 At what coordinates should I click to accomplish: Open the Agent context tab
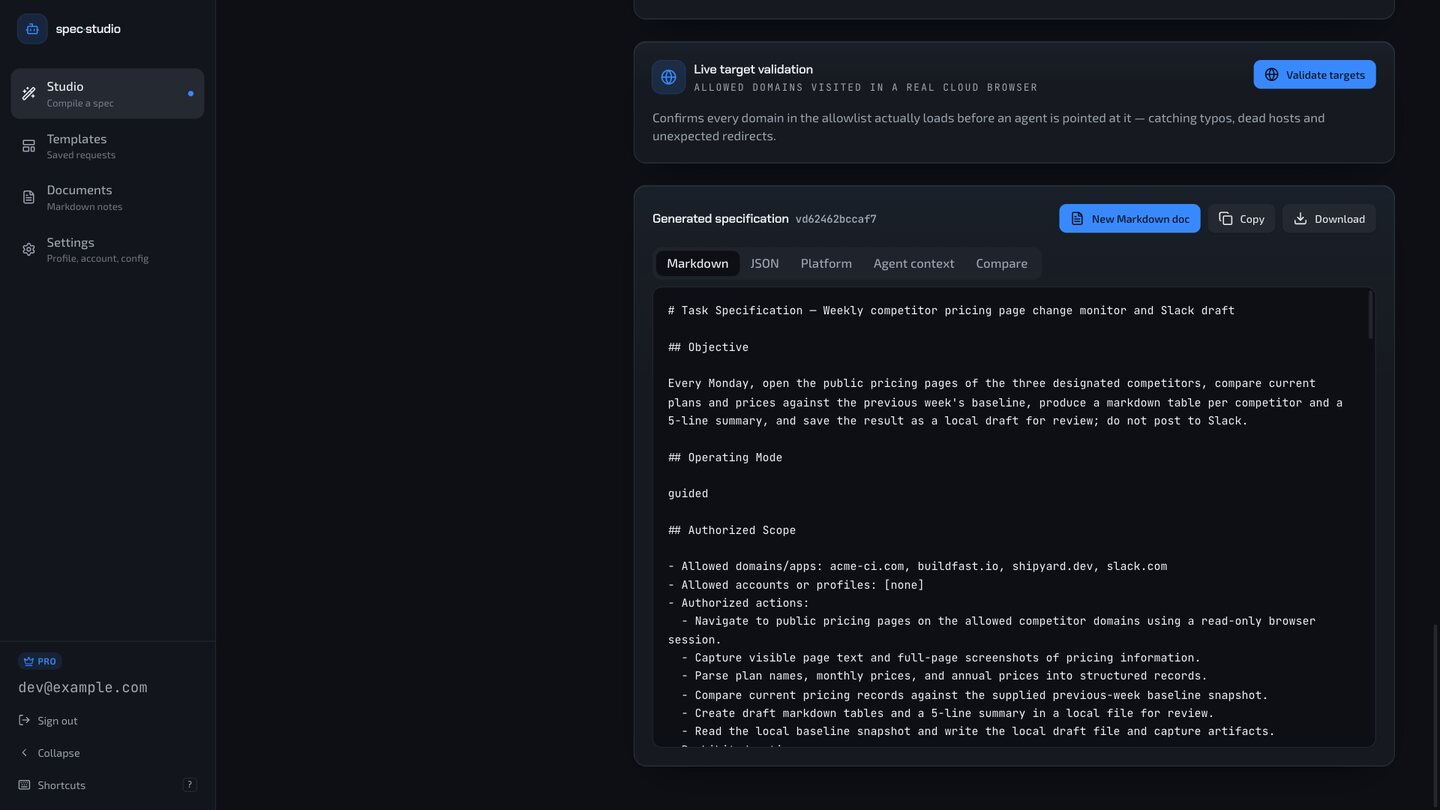pyautogui.click(x=914, y=264)
